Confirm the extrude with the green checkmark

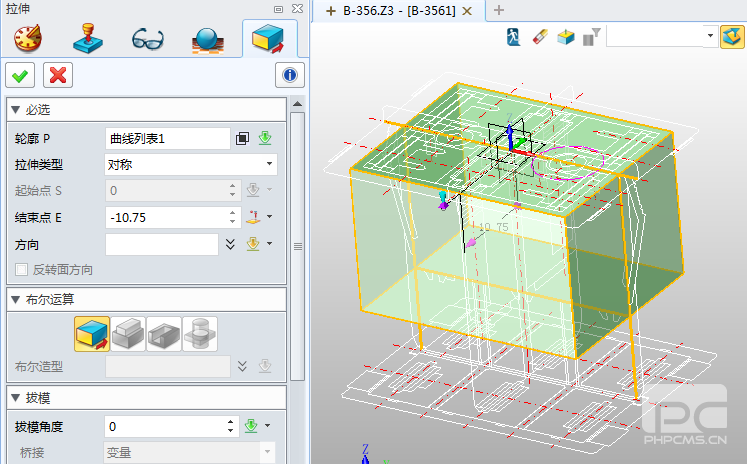pos(20,74)
